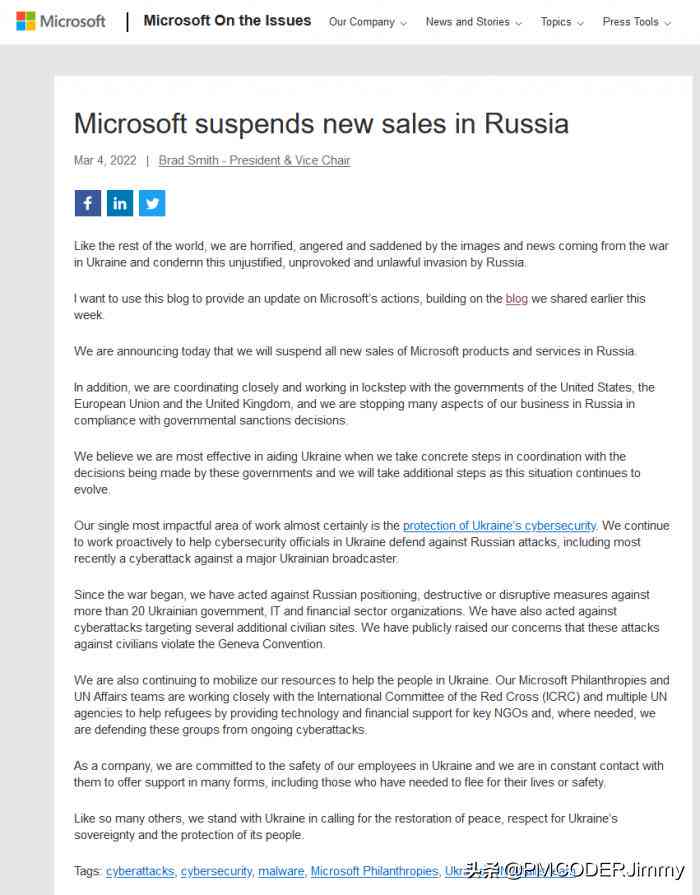
Task: Open the News and Stories menu
Action: pyautogui.click(x=473, y=22)
